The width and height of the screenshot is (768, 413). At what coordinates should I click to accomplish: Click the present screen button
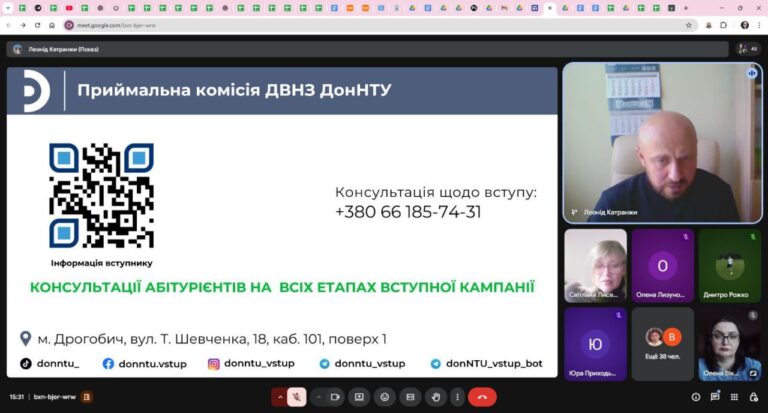click(x=359, y=397)
